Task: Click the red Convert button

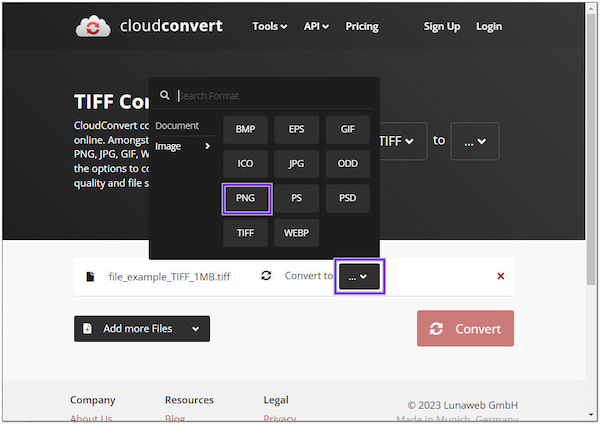Action: 465,328
